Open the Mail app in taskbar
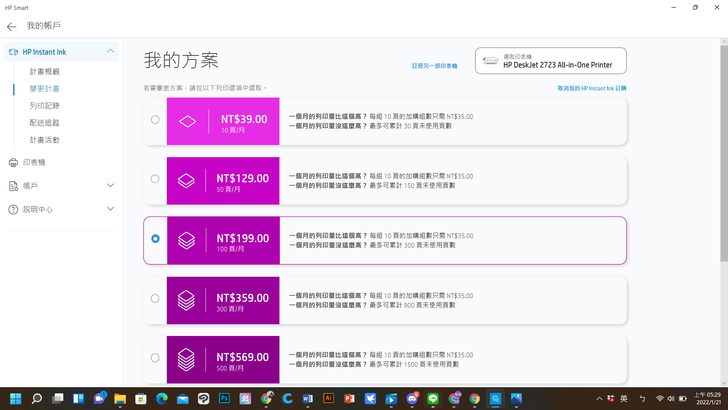This screenshot has width=728, height=410. pyautogui.click(x=182, y=398)
